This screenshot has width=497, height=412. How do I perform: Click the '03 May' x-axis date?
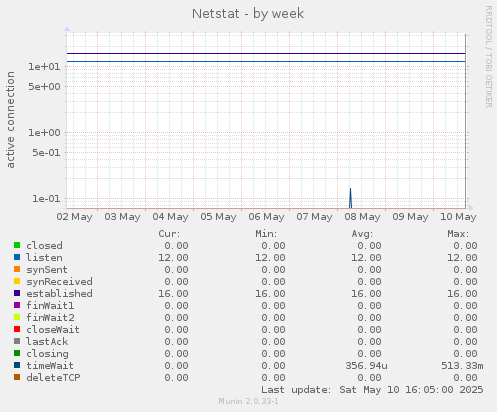point(122,217)
